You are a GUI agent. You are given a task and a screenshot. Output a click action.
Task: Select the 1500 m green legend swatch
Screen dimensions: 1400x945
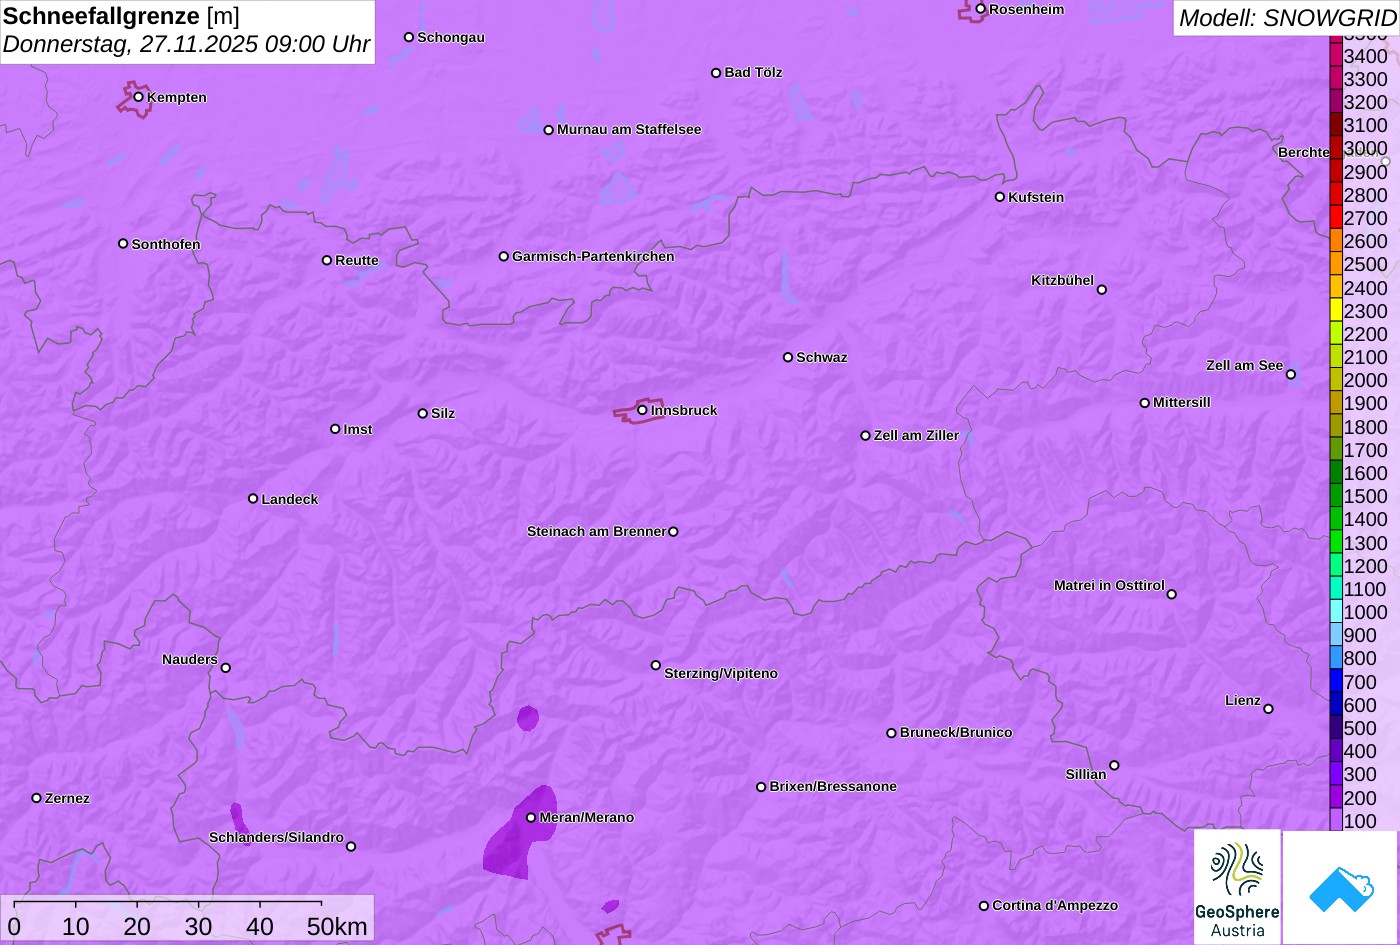pos(1336,496)
